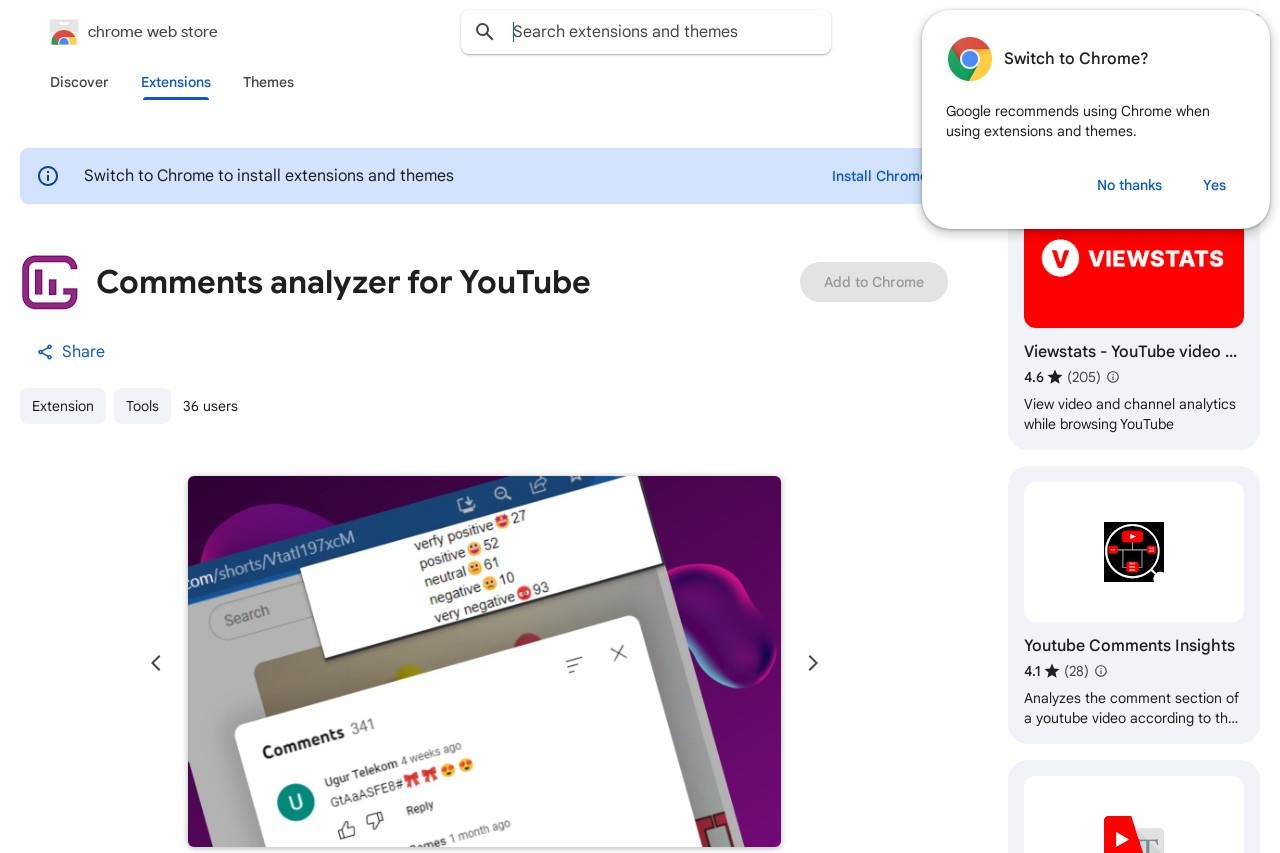Open the Discover tab
Viewport: 1280px width, 853px height.
click(79, 82)
